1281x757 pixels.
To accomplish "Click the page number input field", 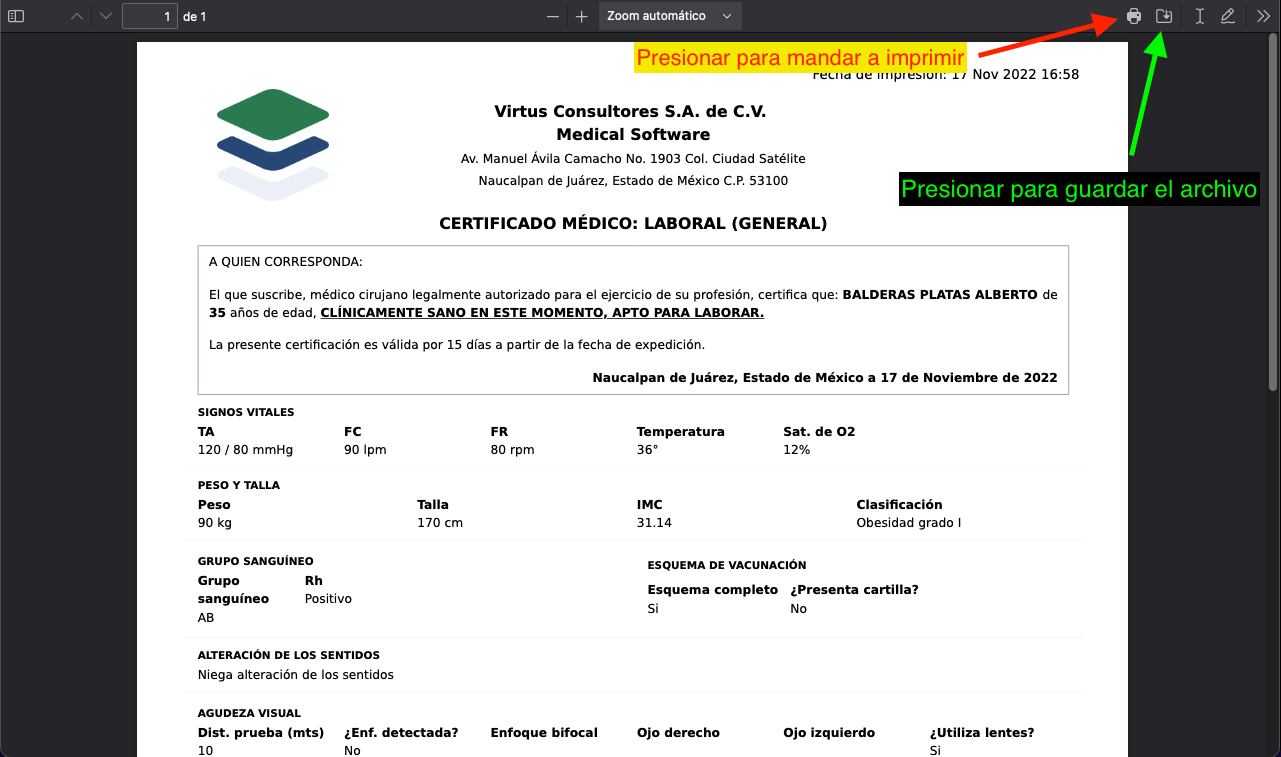I will click(149, 16).
